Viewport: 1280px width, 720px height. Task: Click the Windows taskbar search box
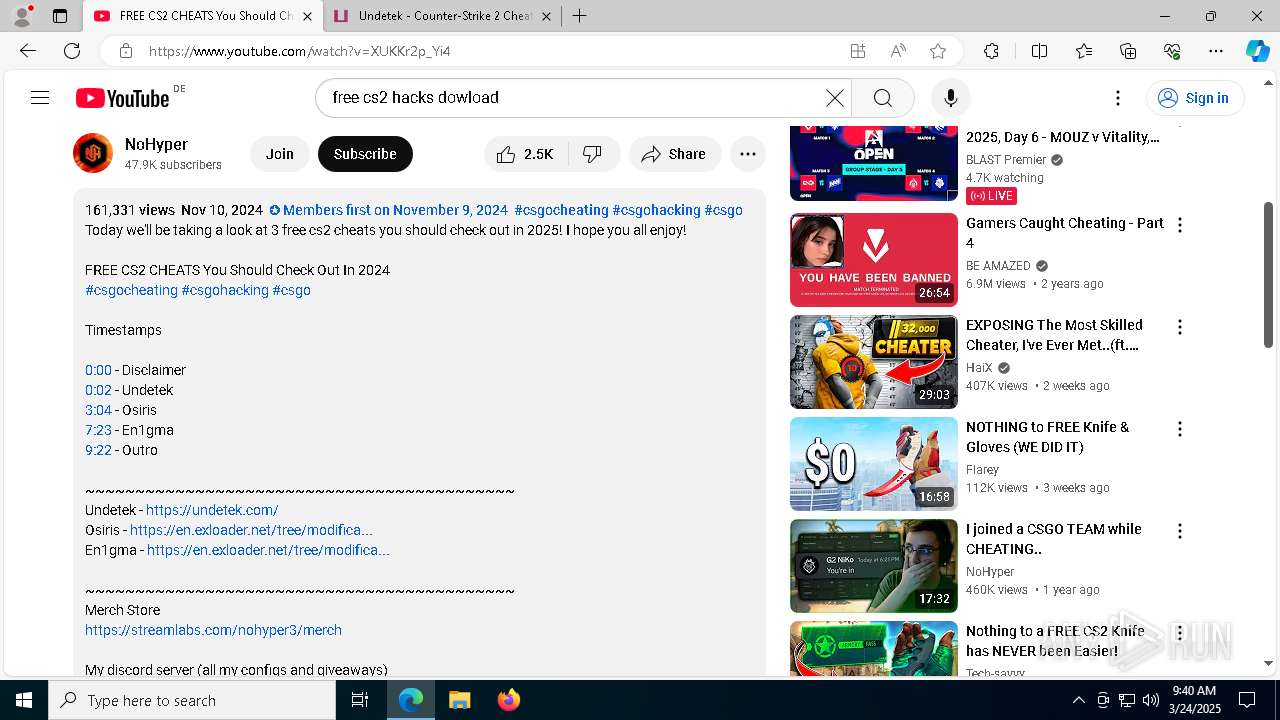[x=192, y=700]
